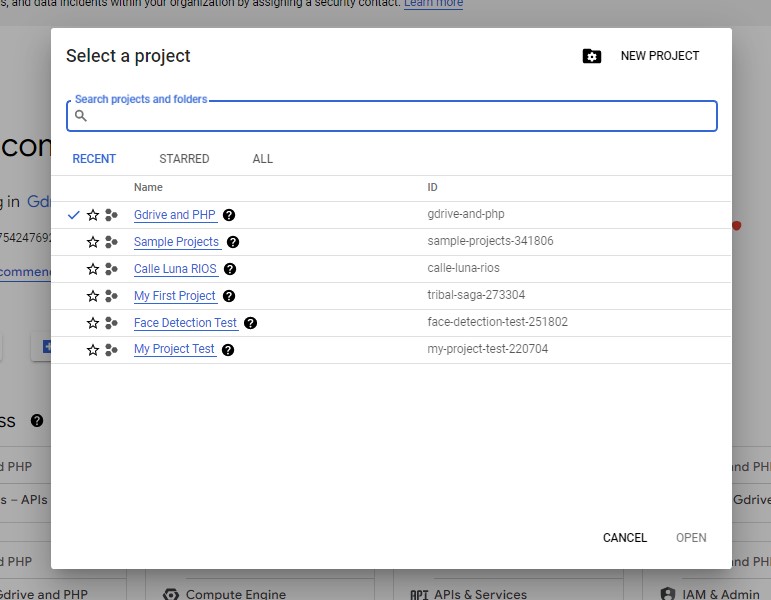Open APIs & Services in background page
771x600 pixels.
(x=480, y=594)
